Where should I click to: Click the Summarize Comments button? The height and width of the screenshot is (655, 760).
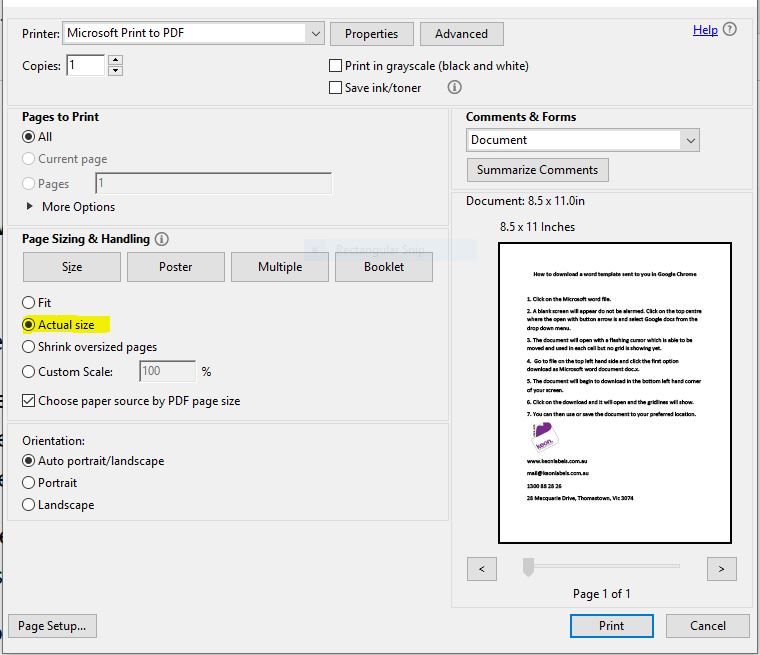[x=538, y=170]
